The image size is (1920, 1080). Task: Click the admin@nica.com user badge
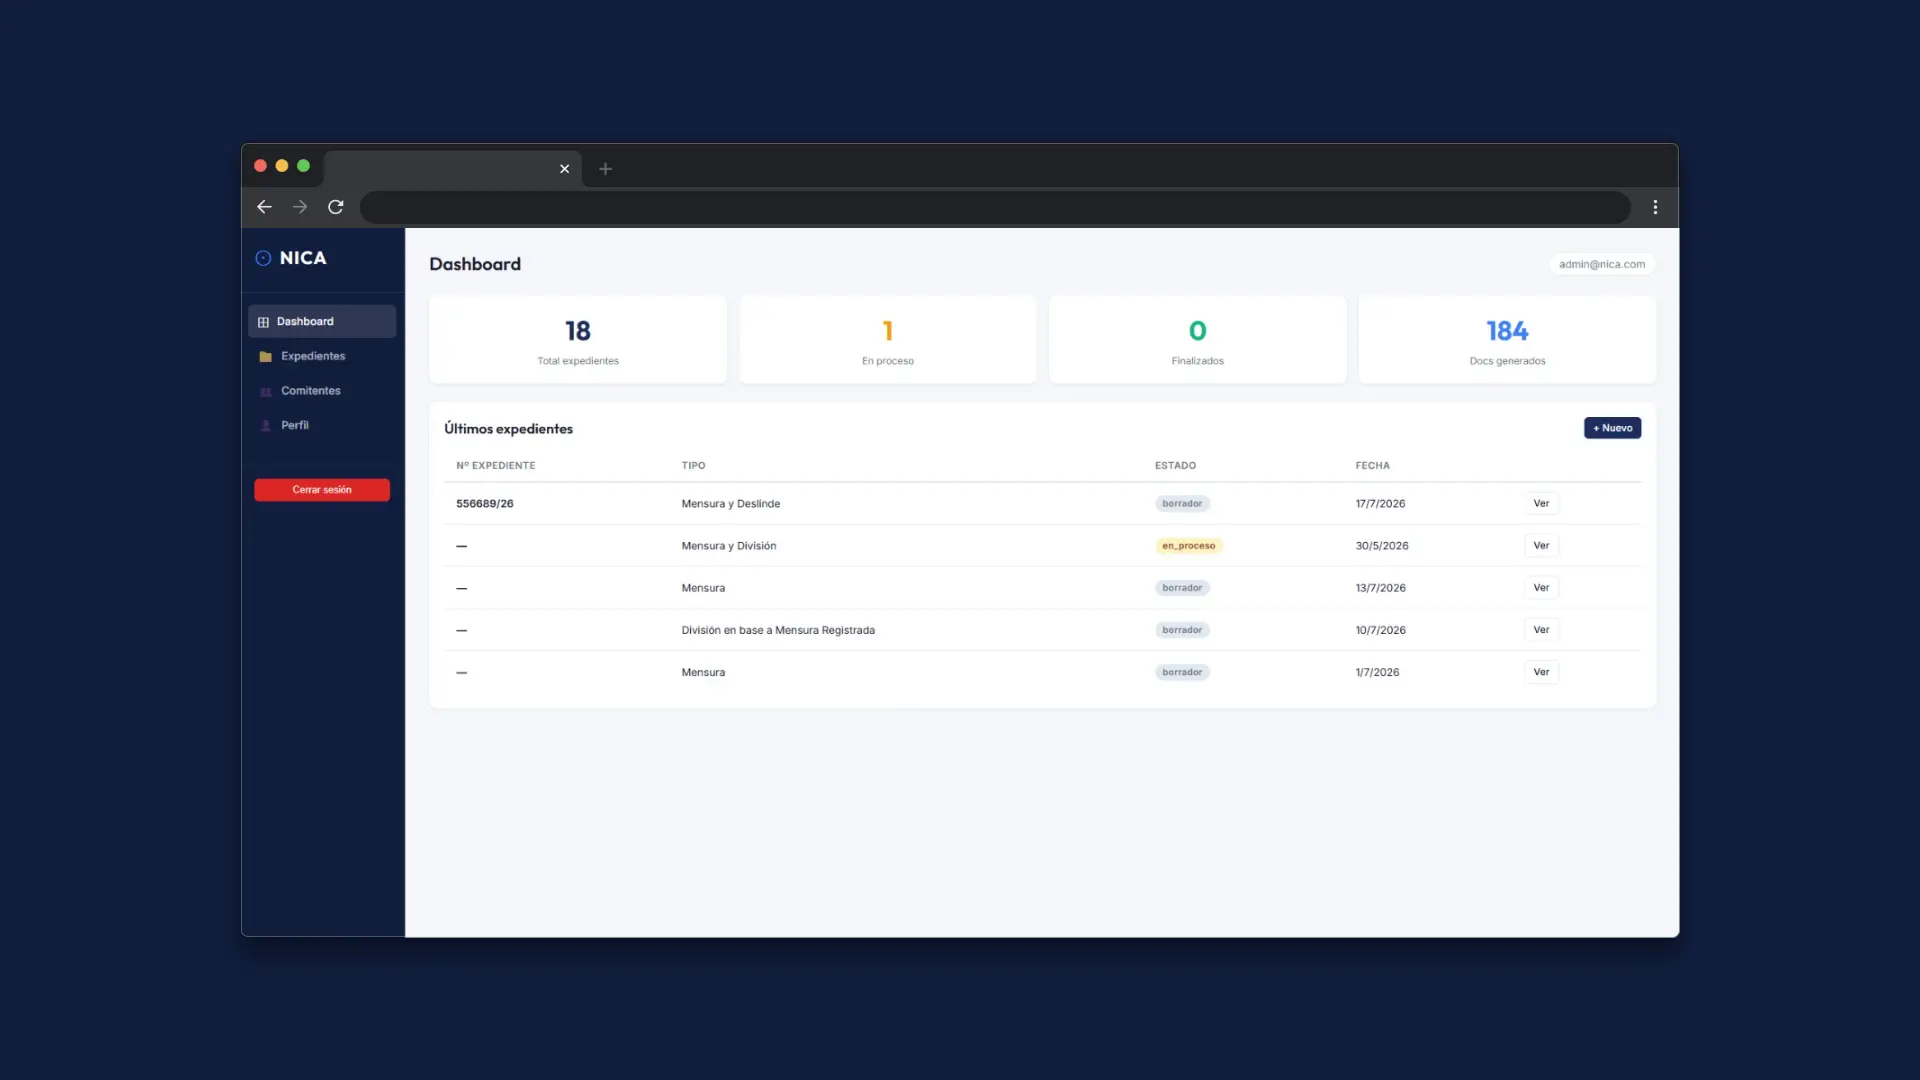[1601, 264]
